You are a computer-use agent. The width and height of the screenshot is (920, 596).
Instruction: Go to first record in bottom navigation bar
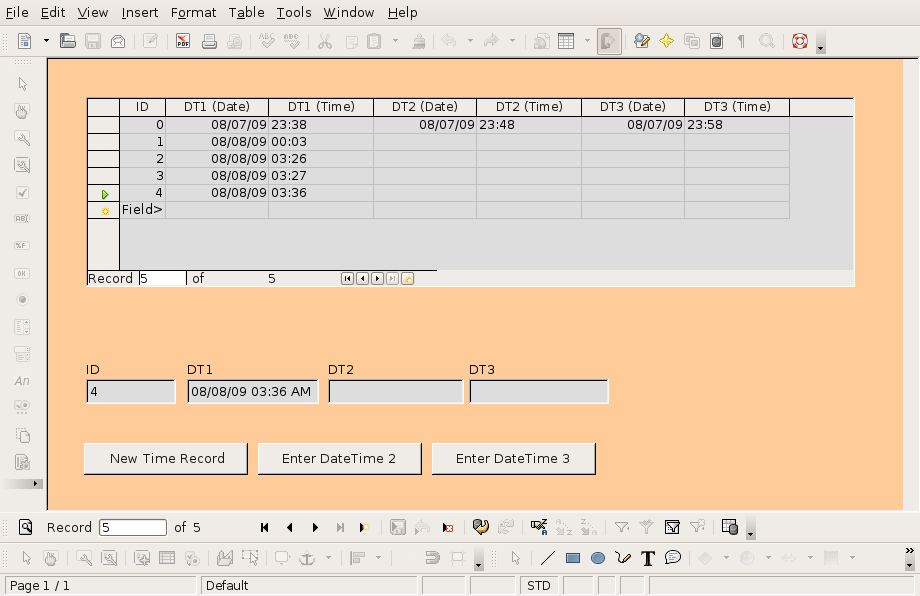264,527
